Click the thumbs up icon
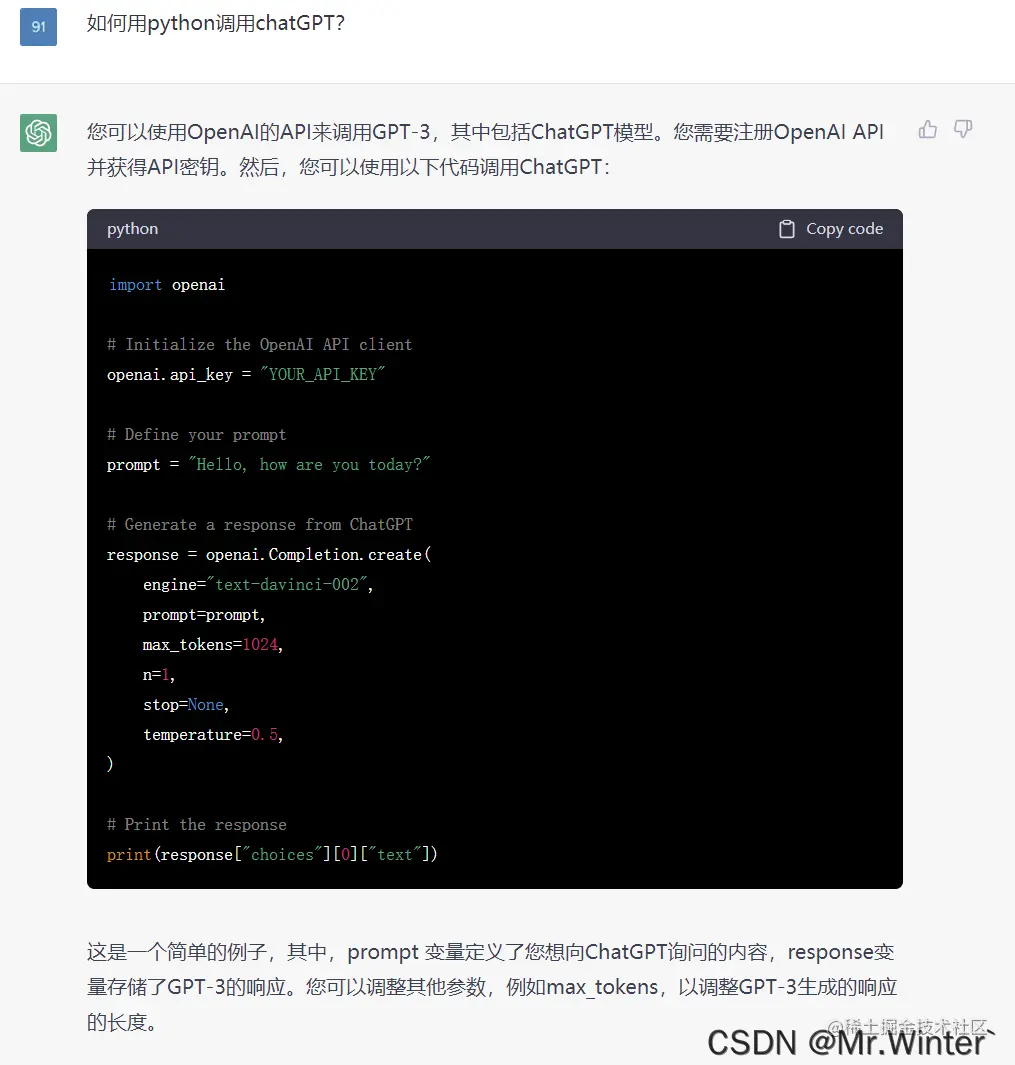The image size is (1015, 1065). (x=927, y=129)
